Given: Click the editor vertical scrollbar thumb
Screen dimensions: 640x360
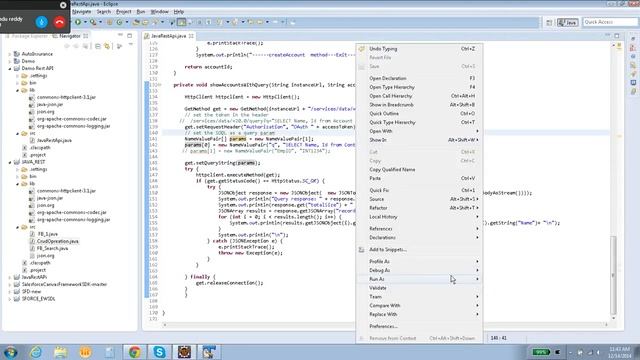Looking at the screenshot, I should pyautogui.click(x=613, y=276).
